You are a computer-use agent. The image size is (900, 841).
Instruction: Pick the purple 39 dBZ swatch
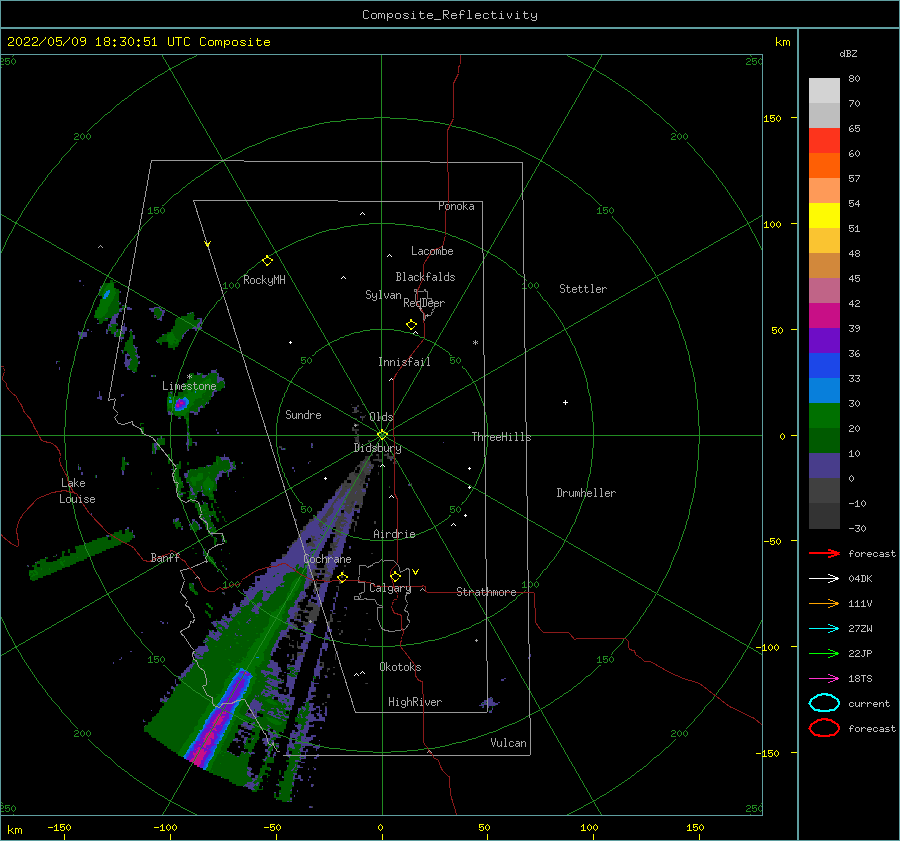click(824, 340)
